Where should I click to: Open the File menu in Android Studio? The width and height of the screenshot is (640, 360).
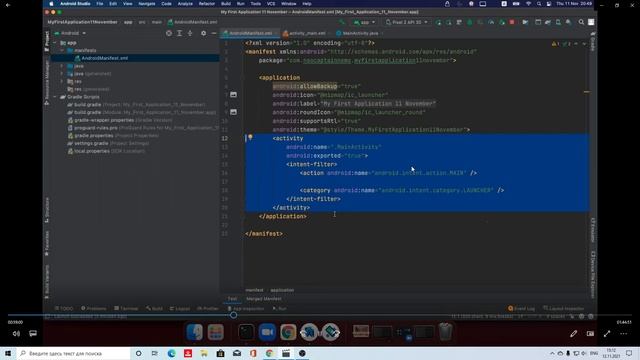(x=100, y=4)
